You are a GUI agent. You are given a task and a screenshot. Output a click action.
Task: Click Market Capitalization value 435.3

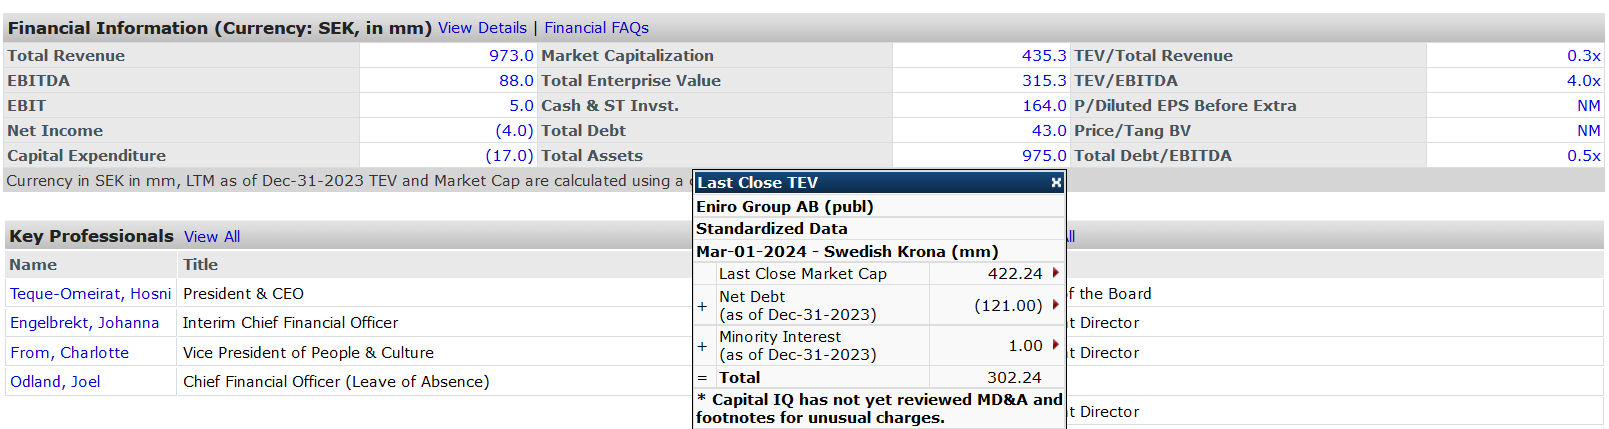[1044, 56]
